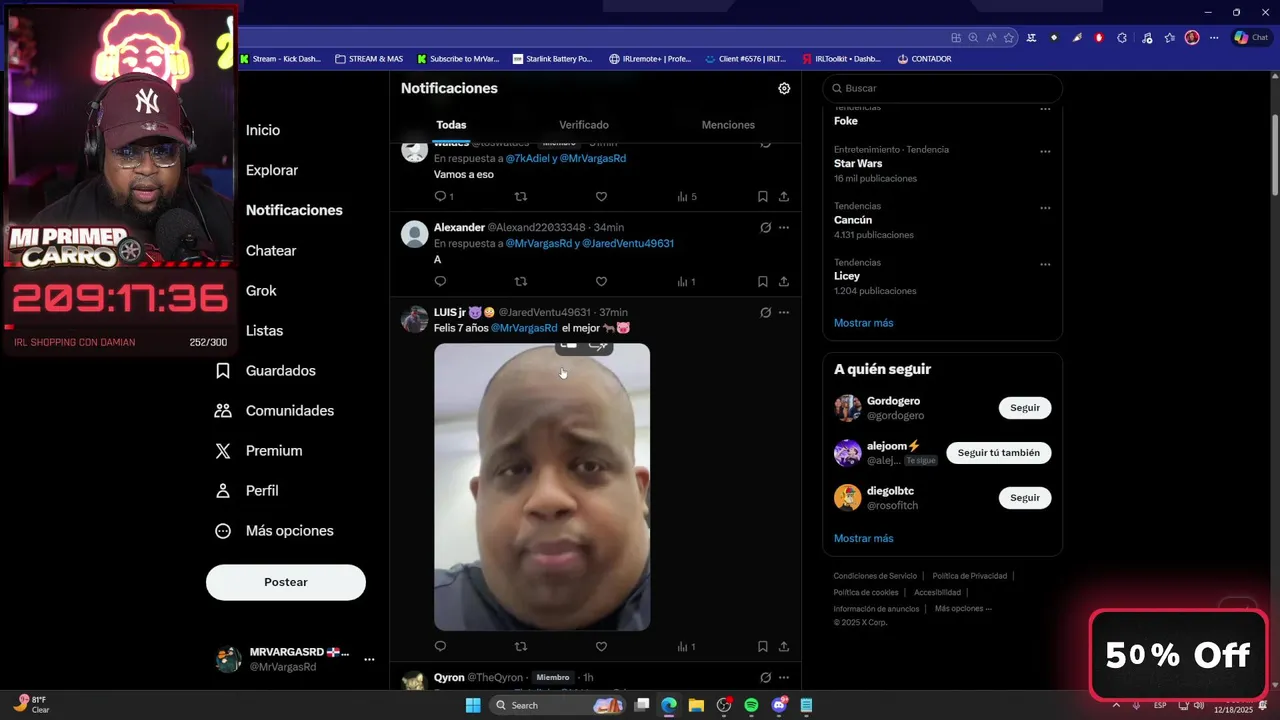Screen dimensions: 1280x720
Task: Open more options for Foke trend
Action: (1045, 108)
